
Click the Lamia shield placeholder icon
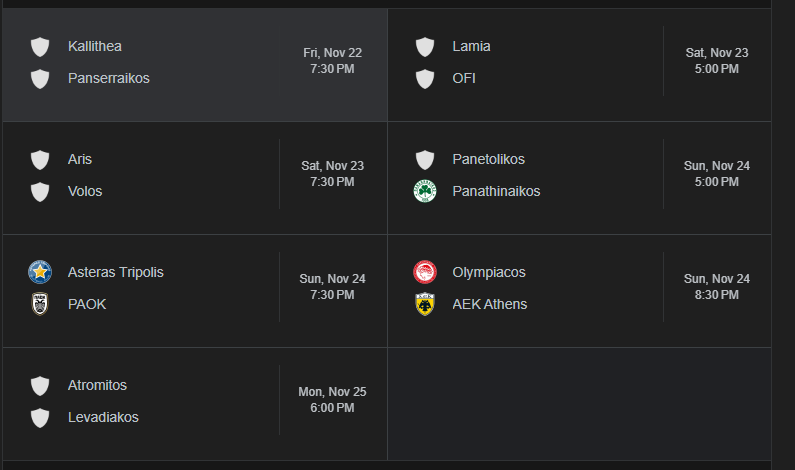425,47
